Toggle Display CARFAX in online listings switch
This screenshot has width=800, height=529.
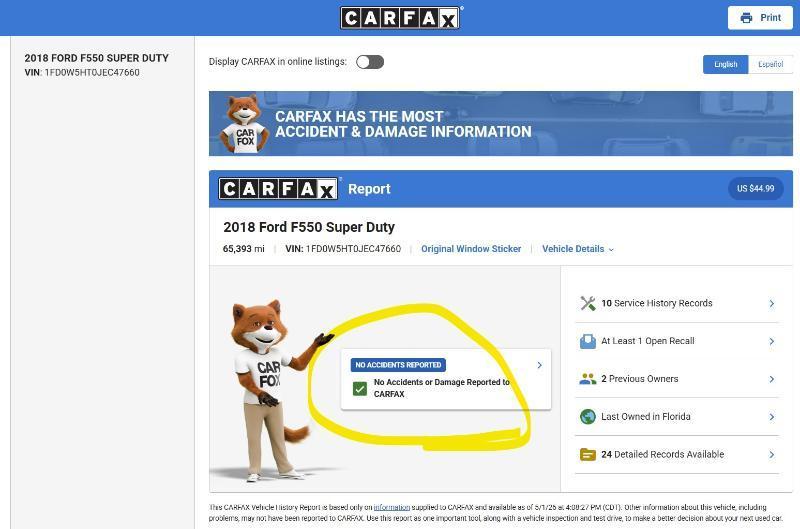point(370,62)
